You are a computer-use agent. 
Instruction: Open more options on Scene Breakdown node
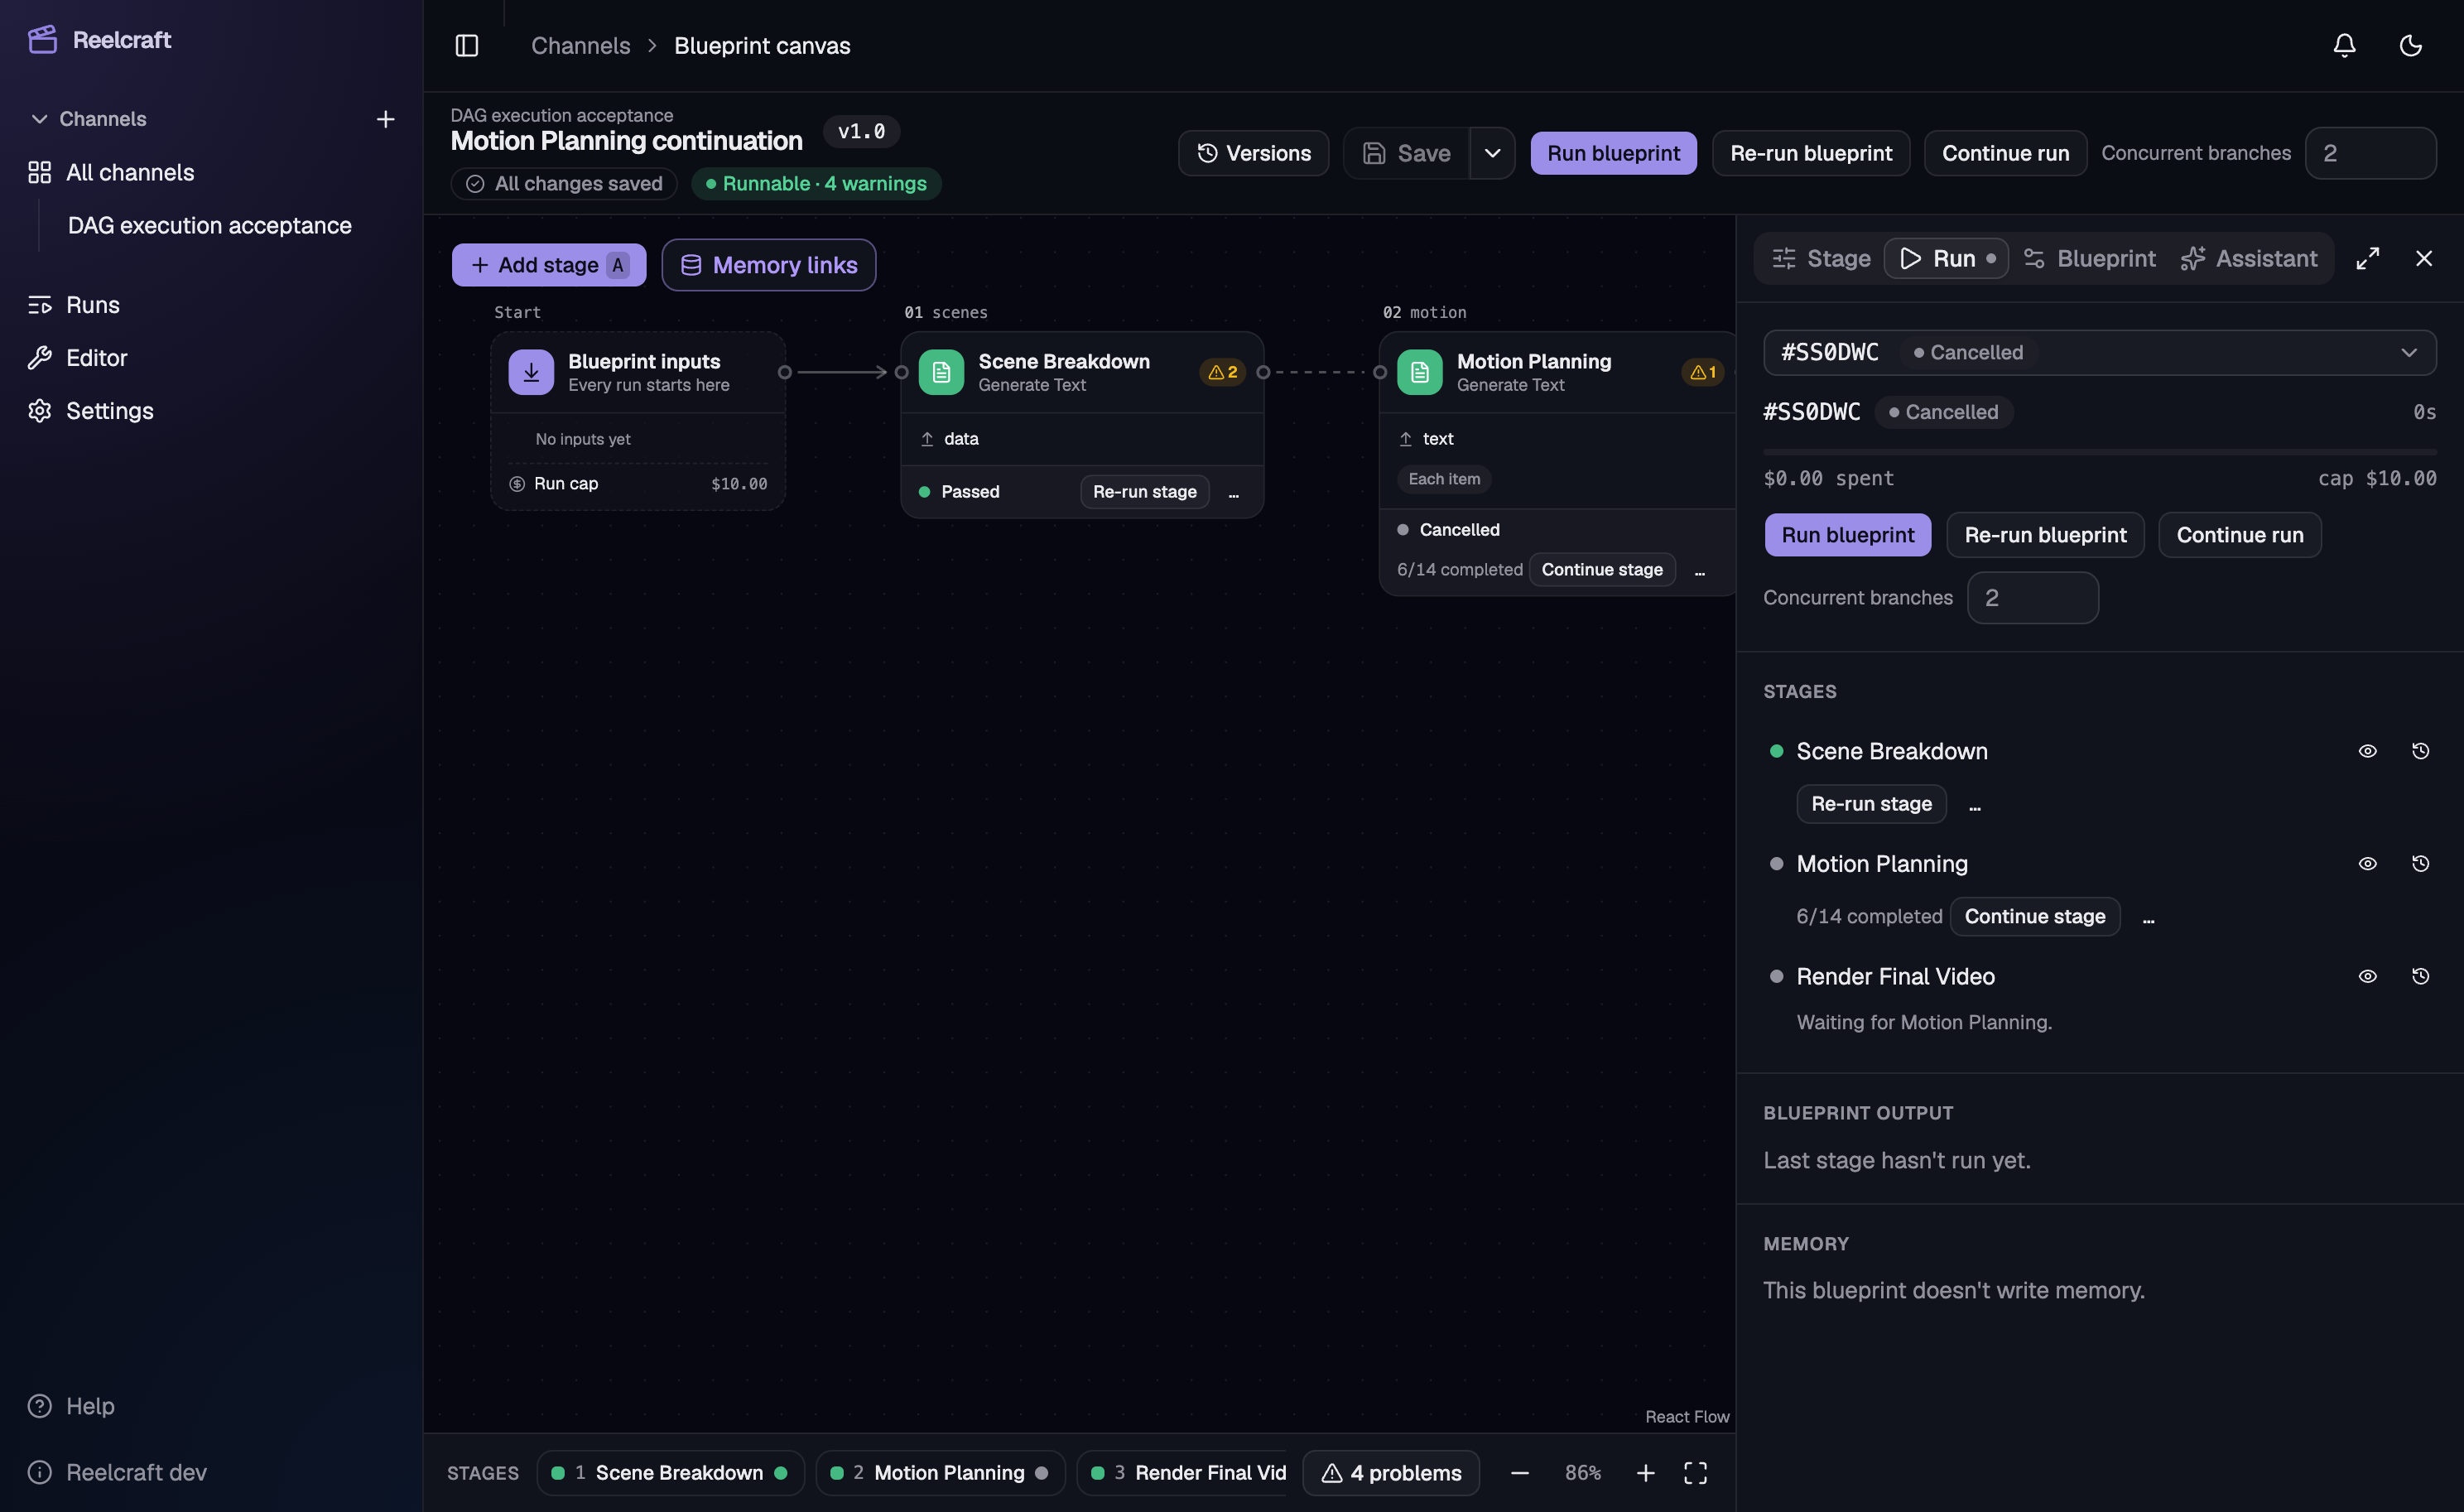(1233, 492)
